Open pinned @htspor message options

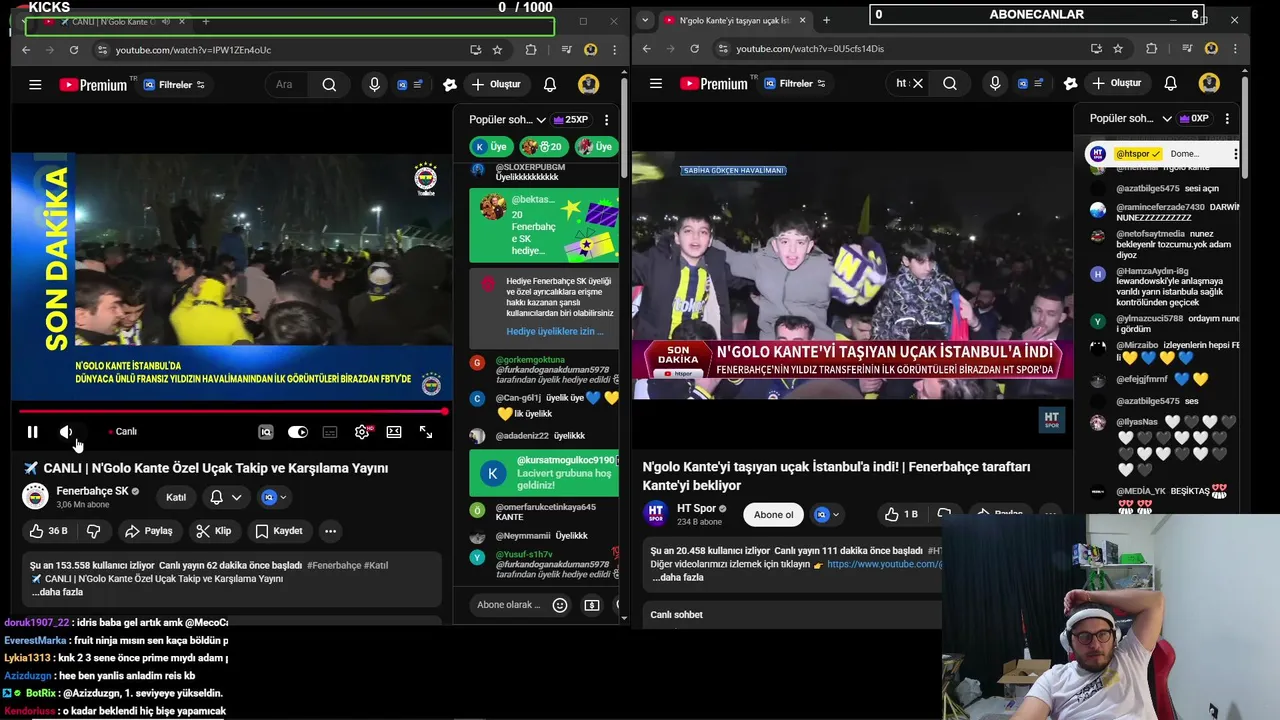[x=1235, y=154]
